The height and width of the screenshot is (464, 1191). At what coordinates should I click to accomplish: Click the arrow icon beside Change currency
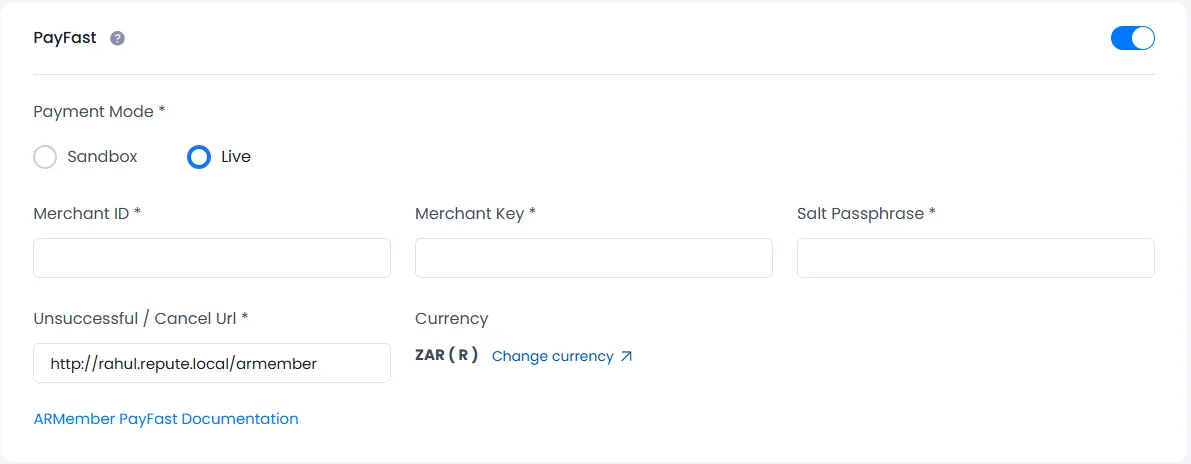[x=627, y=356]
